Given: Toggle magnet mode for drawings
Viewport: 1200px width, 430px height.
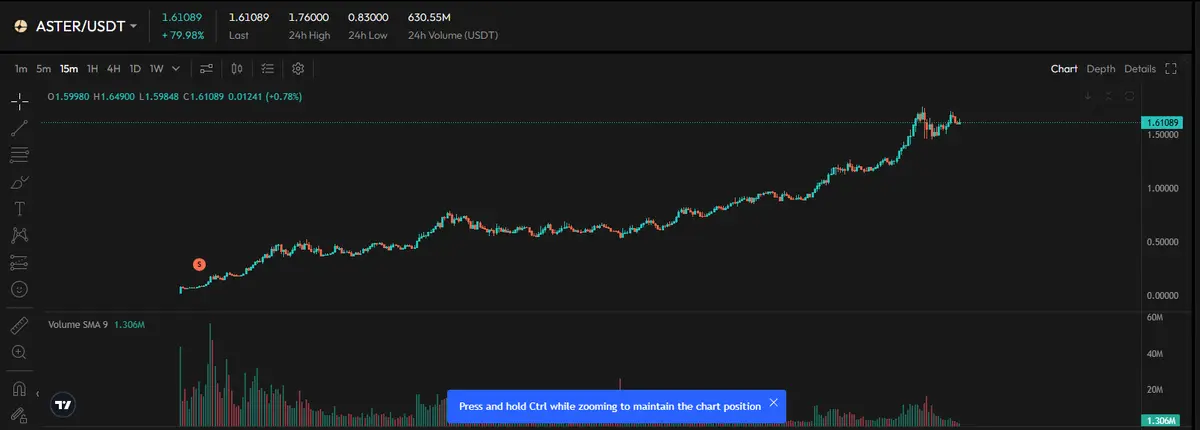Looking at the screenshot, I should pyautogui.click(x=19, y=388).
